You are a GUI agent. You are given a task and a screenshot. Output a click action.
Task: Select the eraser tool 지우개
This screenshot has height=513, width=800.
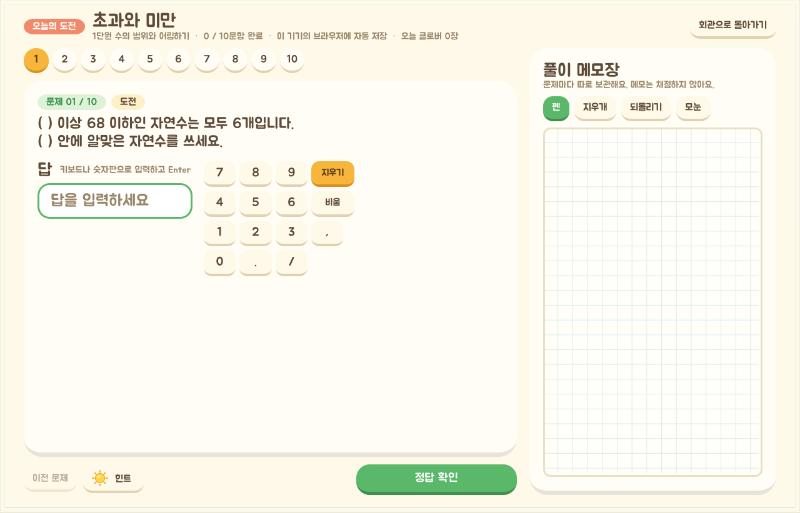click(595, 107)
